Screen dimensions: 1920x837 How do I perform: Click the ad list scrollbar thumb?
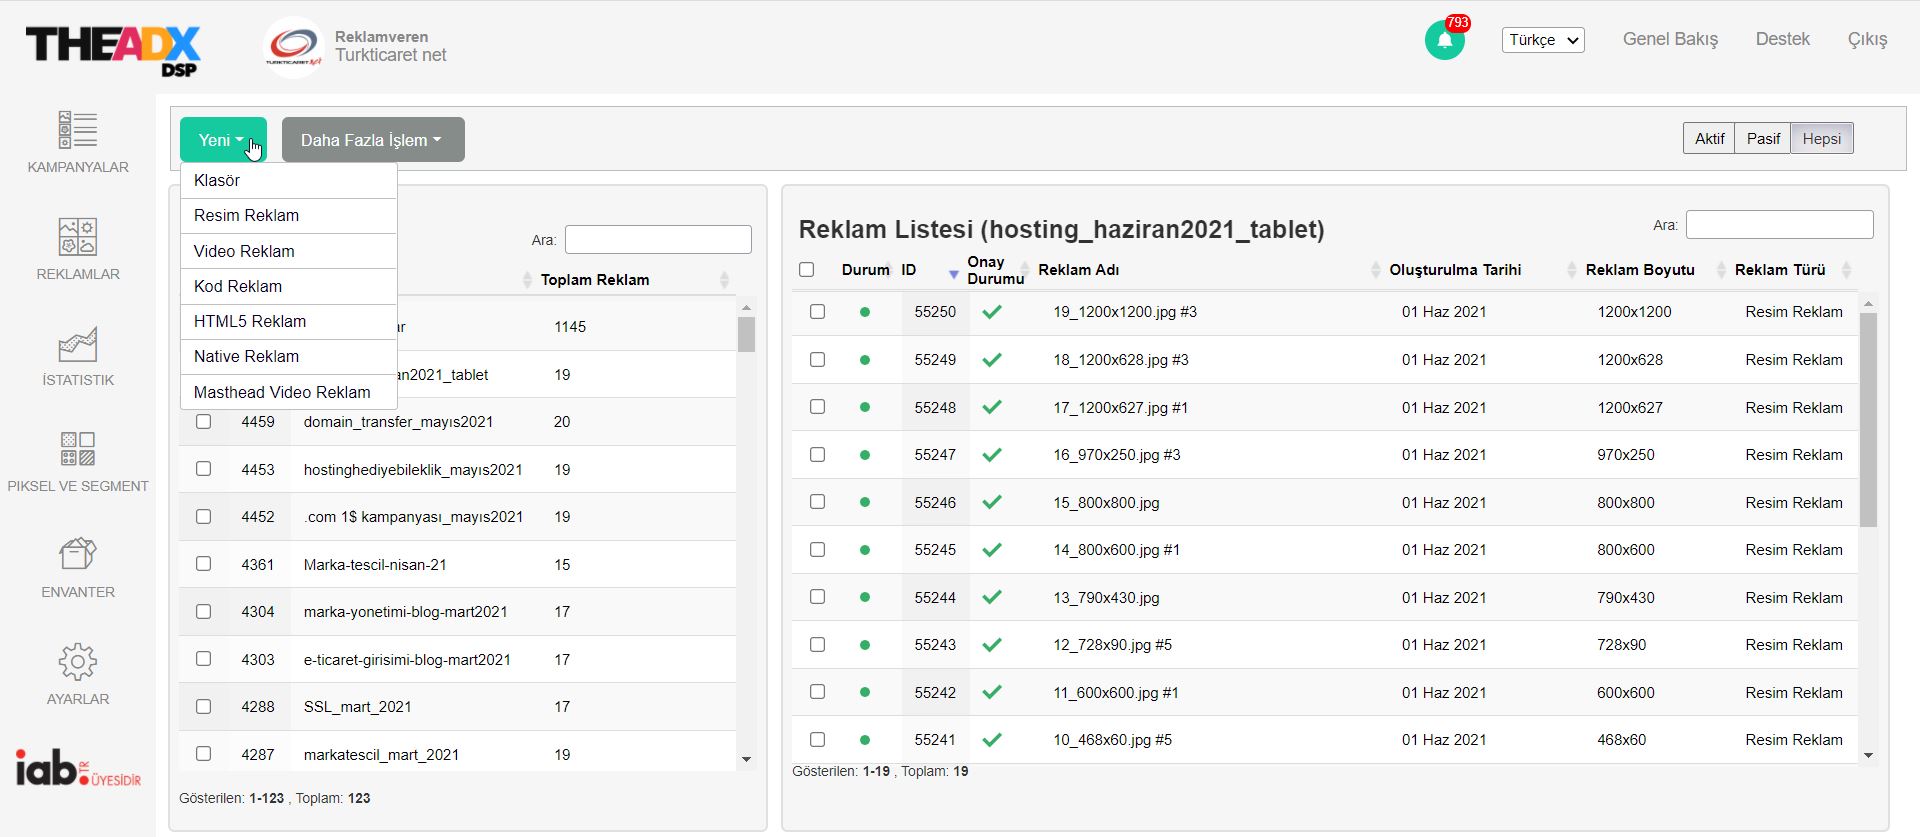[x=1868, y=420]
